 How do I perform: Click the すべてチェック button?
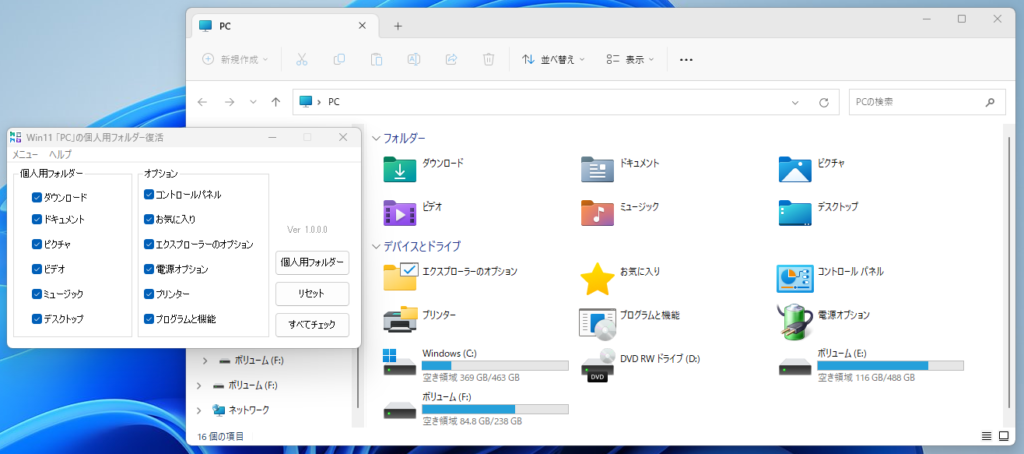click(x=312, y=325)
